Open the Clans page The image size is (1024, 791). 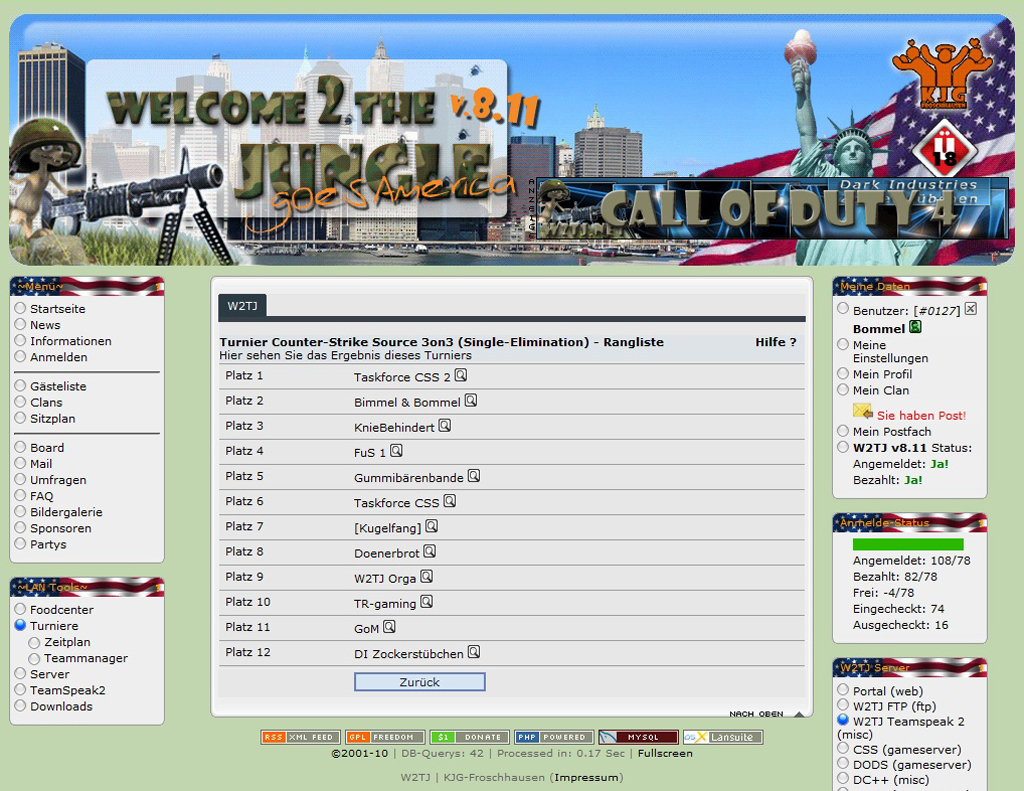(x=46, y=402)
